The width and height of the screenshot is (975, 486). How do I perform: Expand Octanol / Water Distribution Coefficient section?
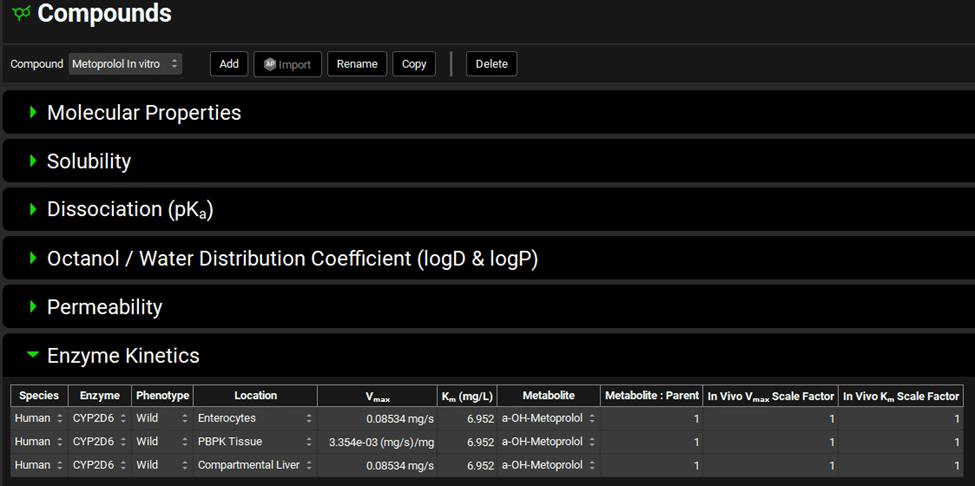coord(292,259)
